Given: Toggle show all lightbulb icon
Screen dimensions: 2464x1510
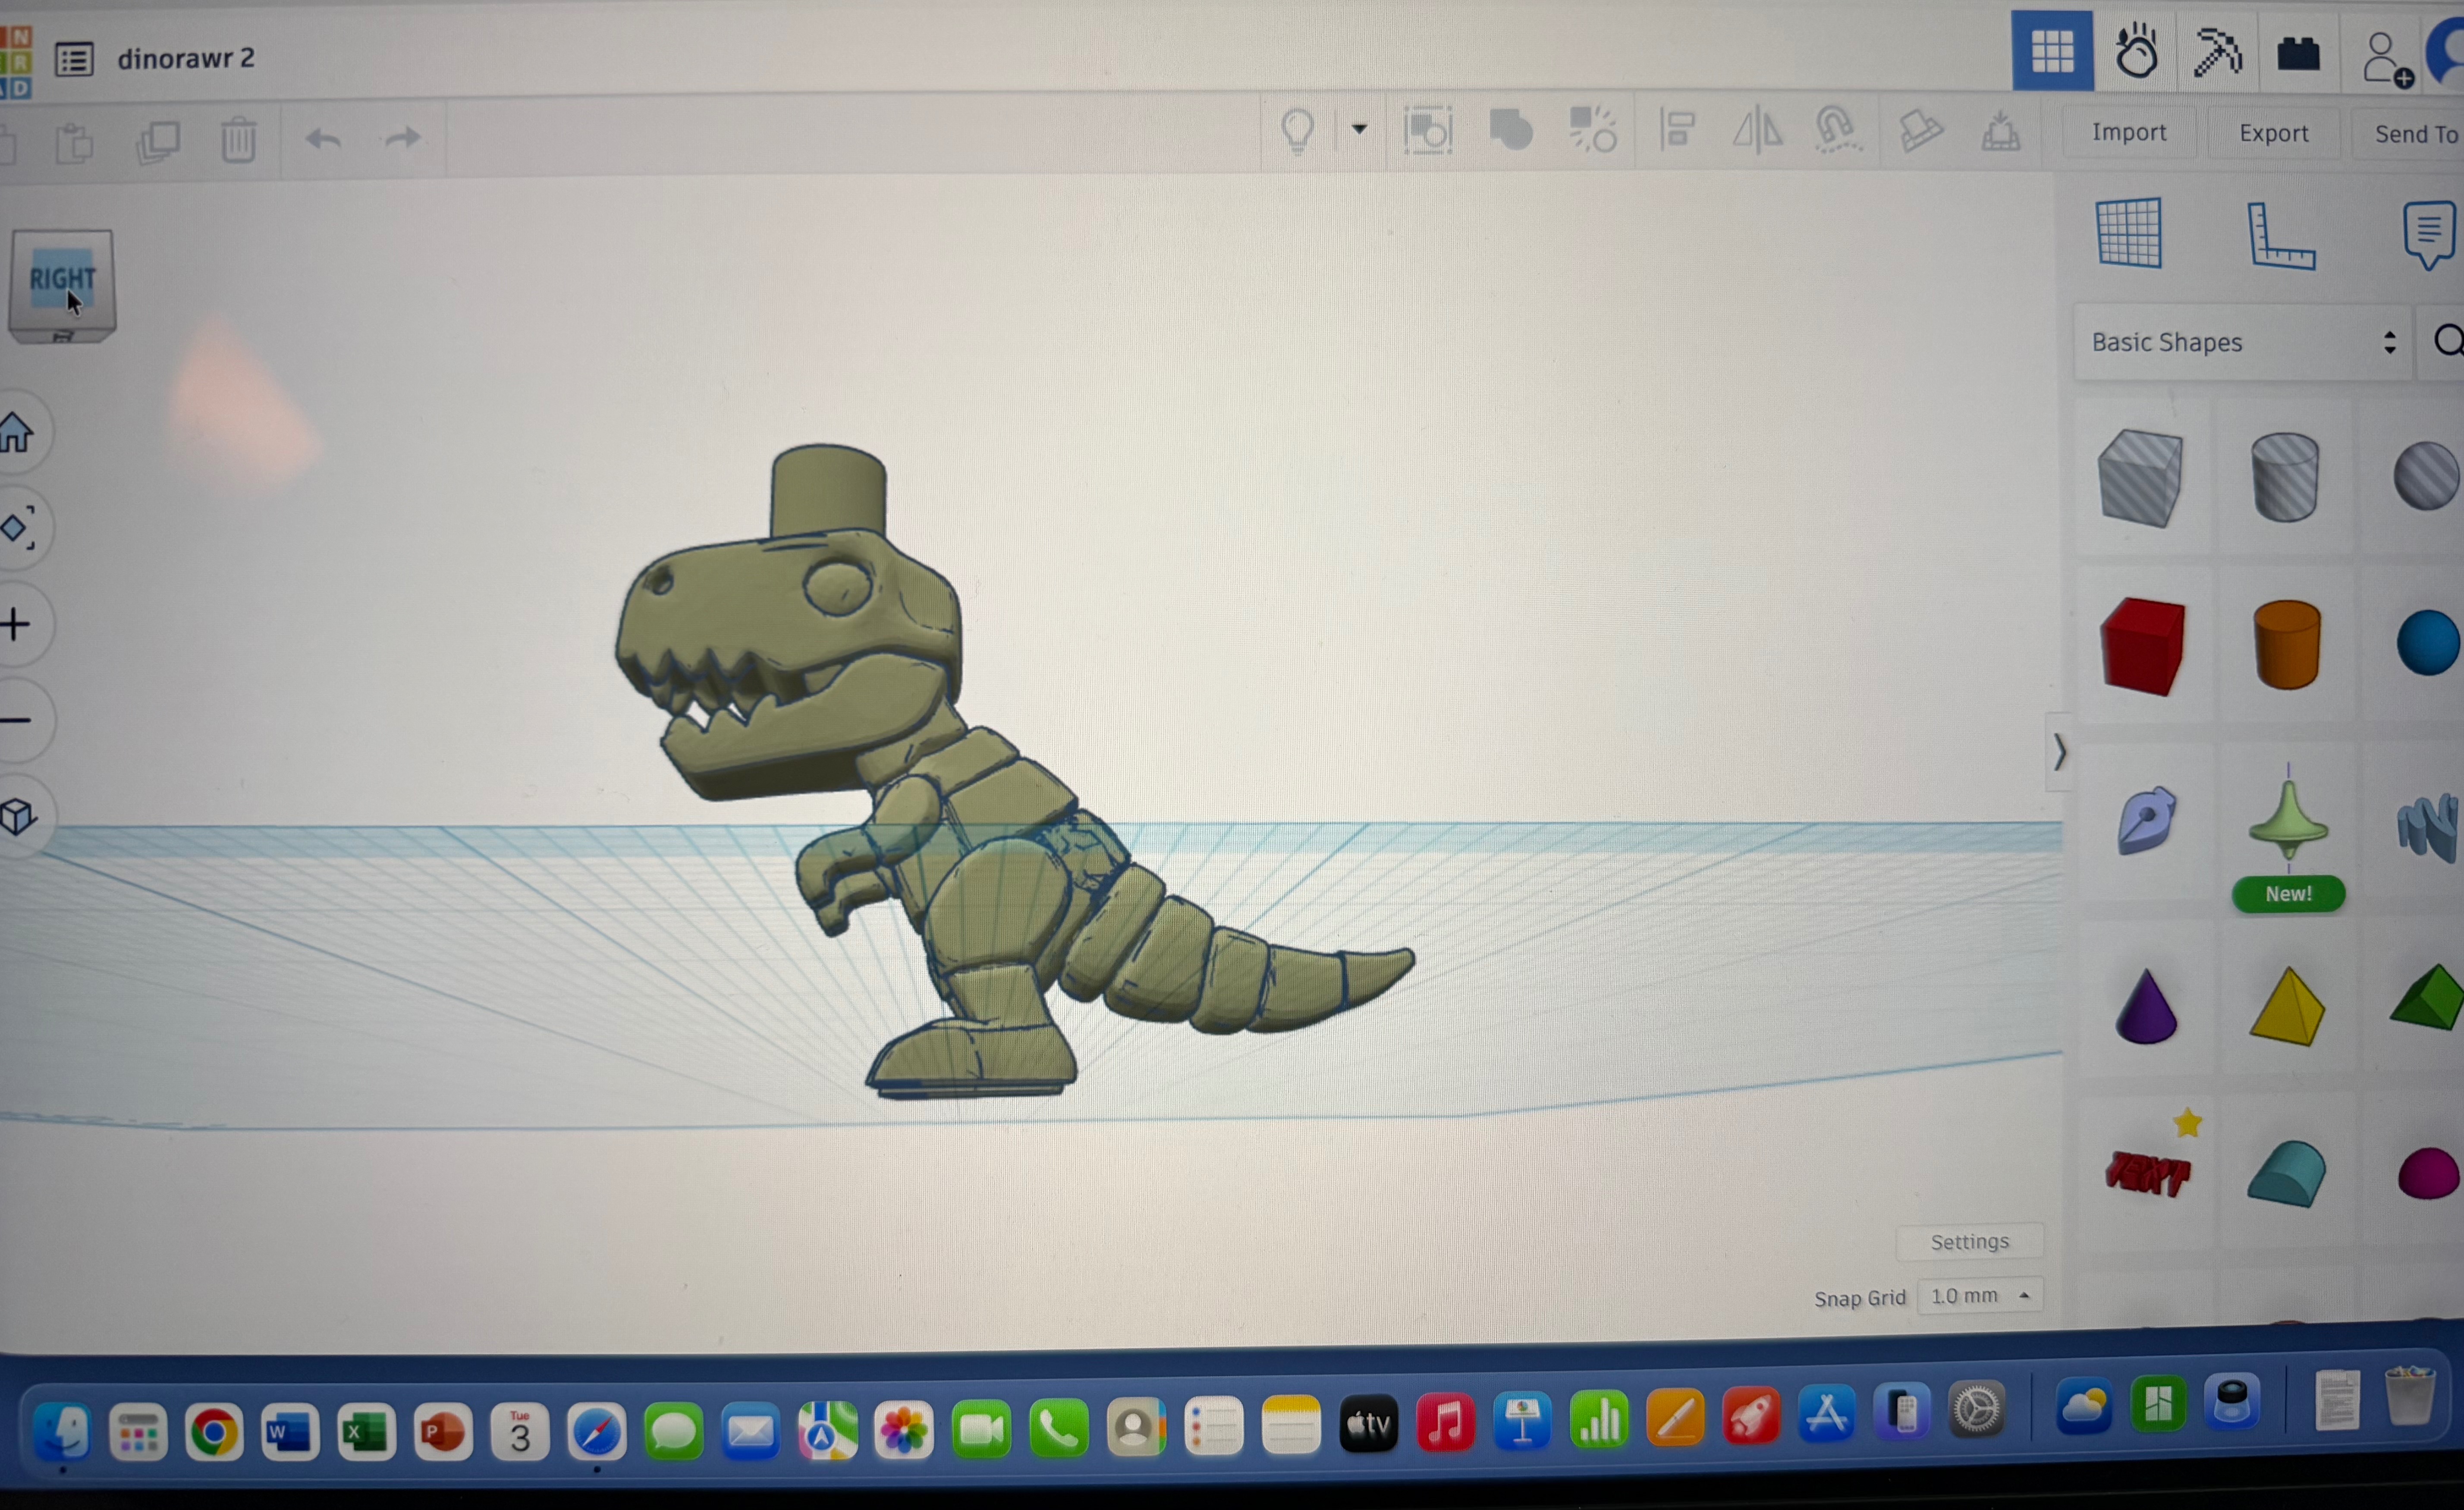Looking at the screenshot, I should click(x=1298, y=130).
